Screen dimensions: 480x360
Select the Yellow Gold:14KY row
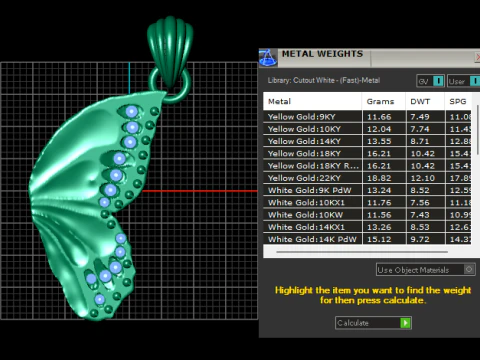(x=367, y=141)
